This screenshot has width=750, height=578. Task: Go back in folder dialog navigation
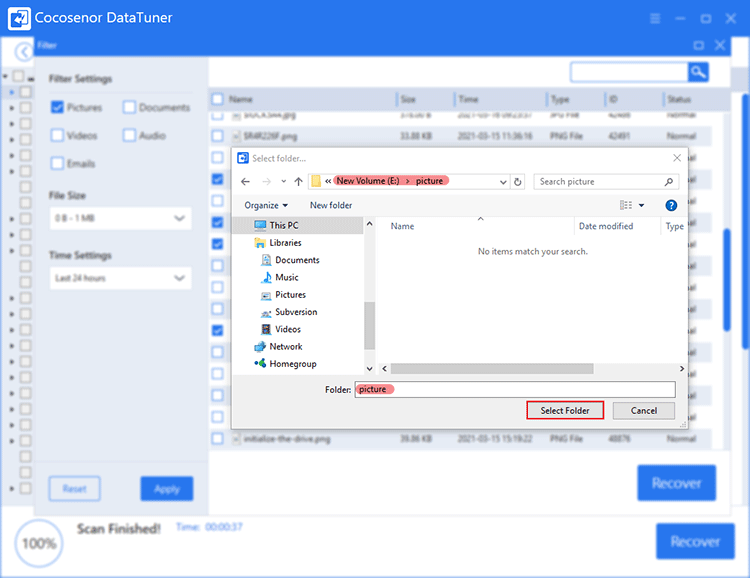[245, 181]
